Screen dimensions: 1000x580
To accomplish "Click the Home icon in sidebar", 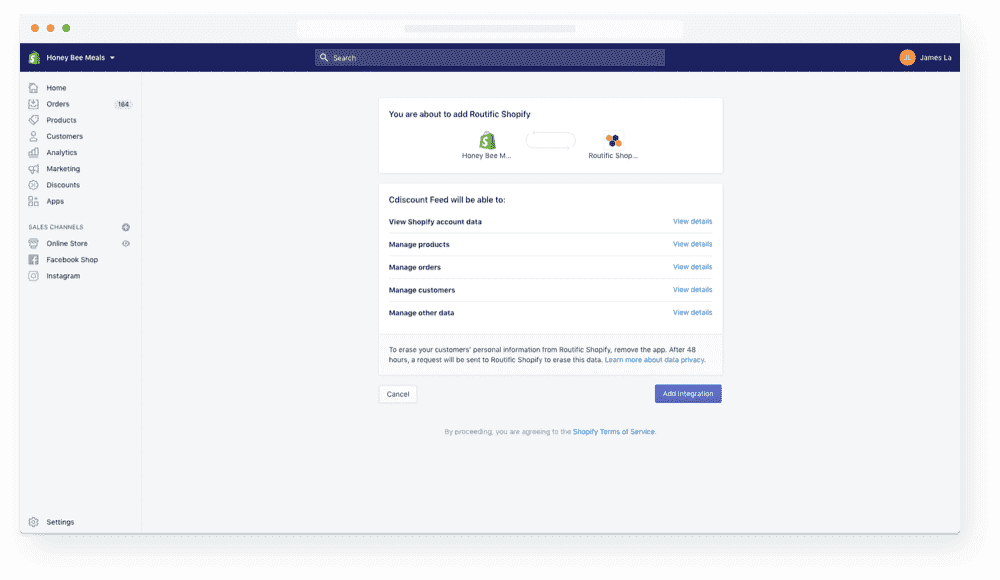I will [34, 88].
